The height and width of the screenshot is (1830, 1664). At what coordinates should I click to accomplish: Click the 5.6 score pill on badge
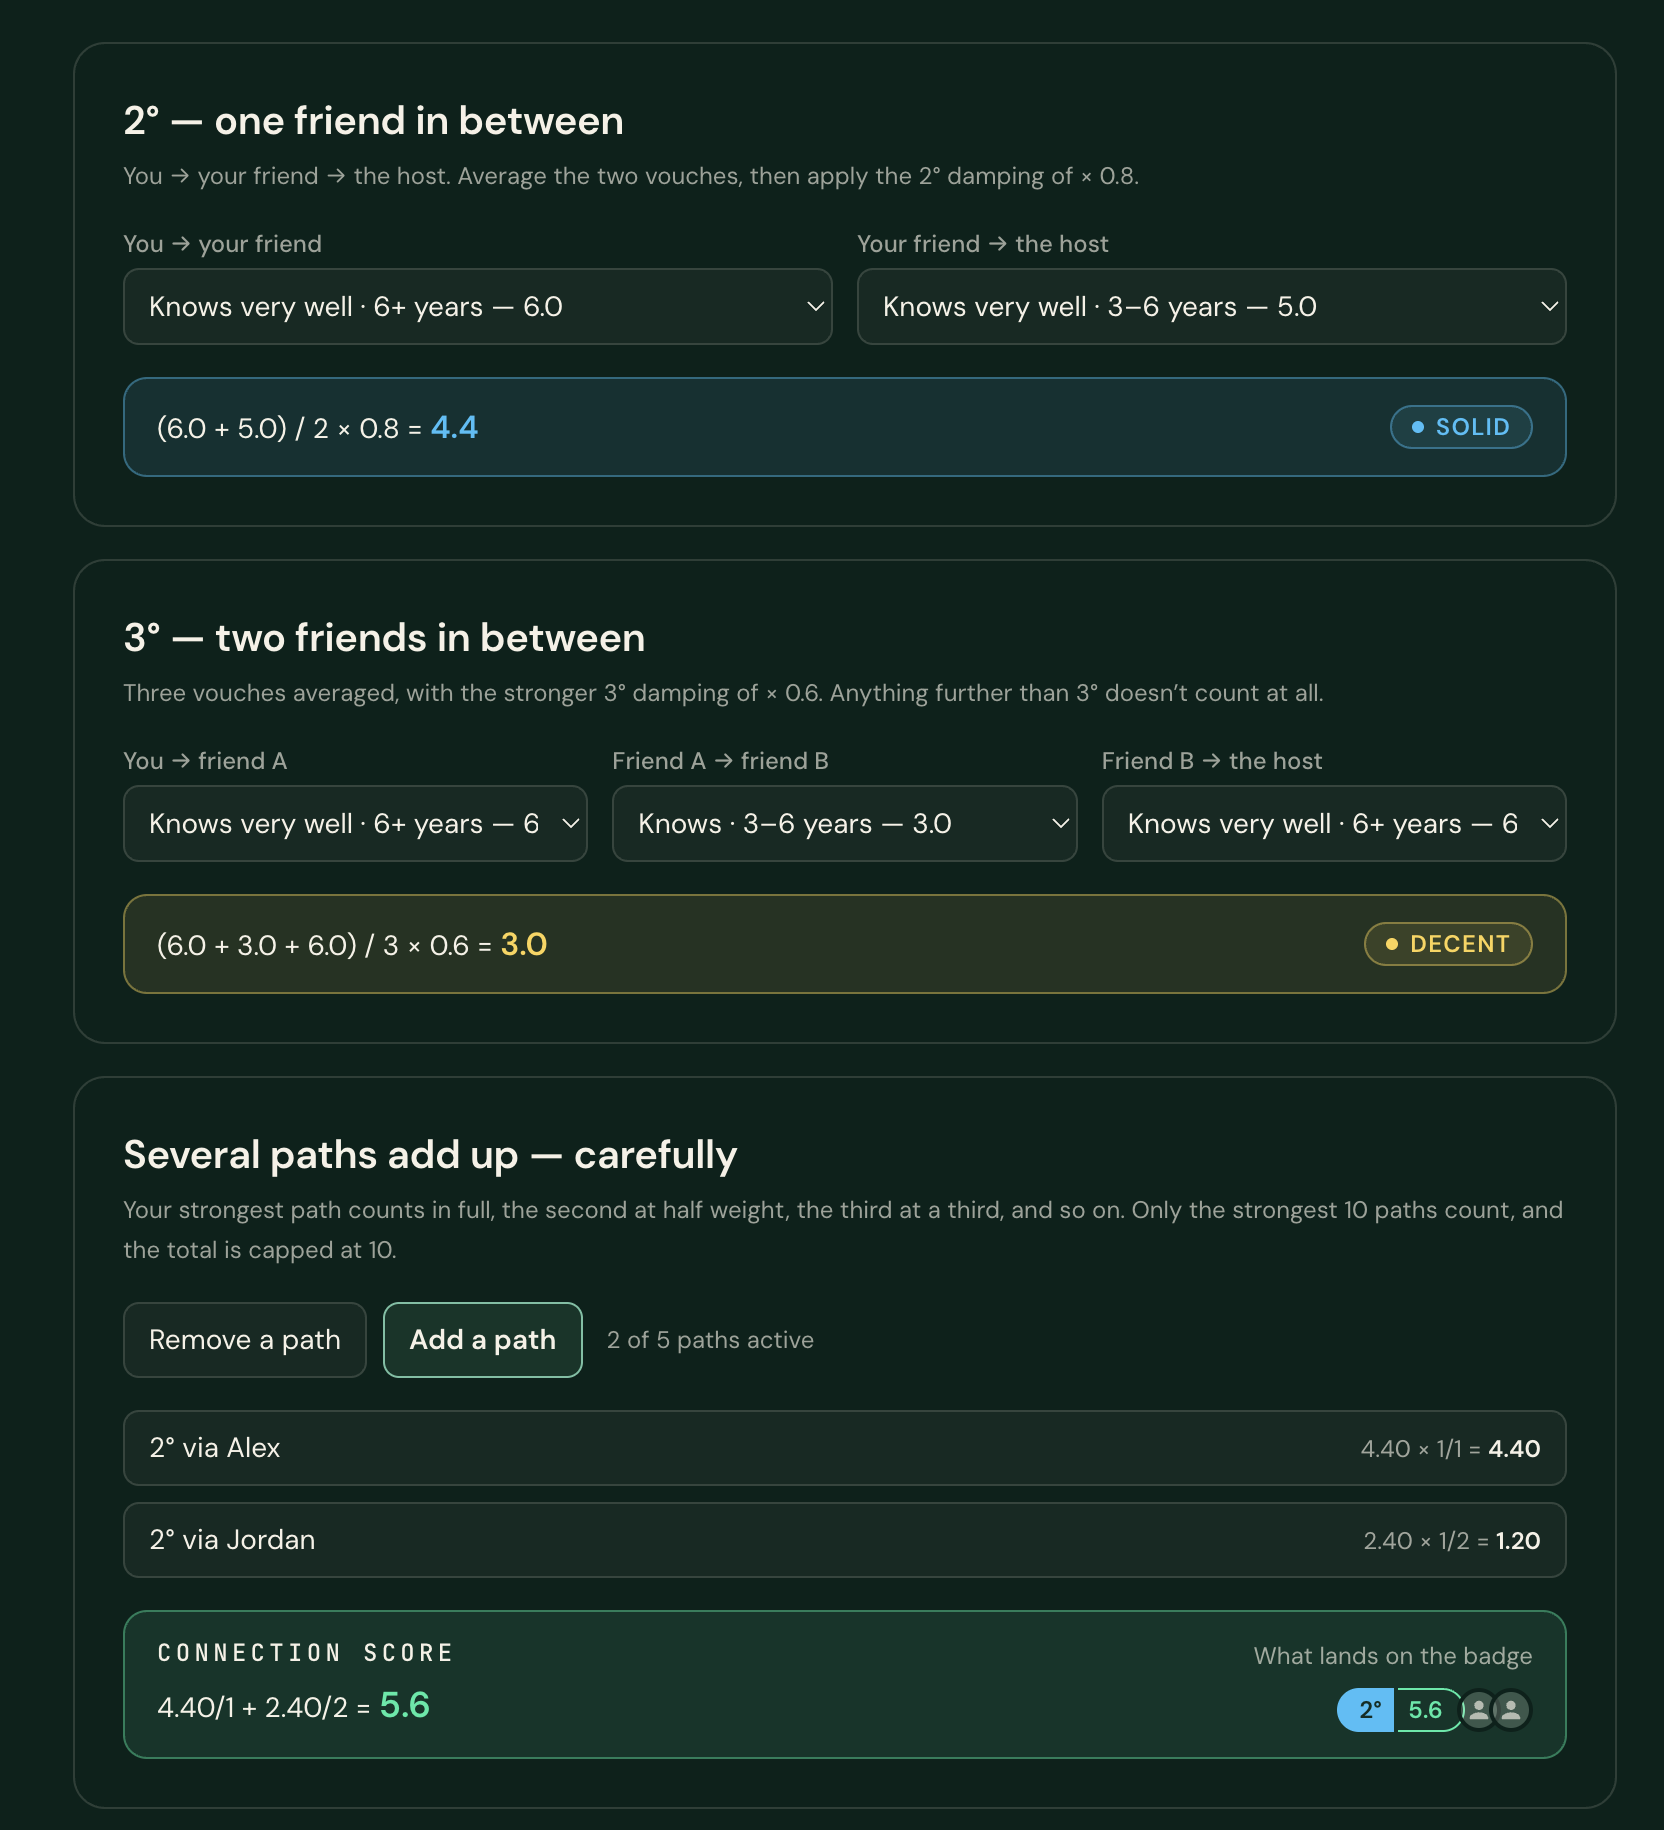(x=1426, y=1709)
